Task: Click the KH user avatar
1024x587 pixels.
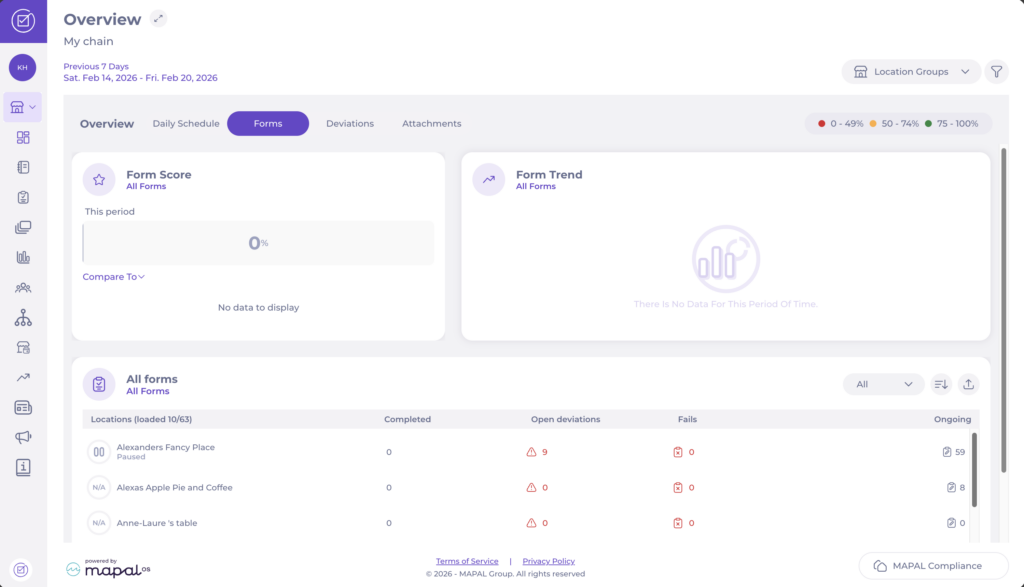Action: [23, 67]
